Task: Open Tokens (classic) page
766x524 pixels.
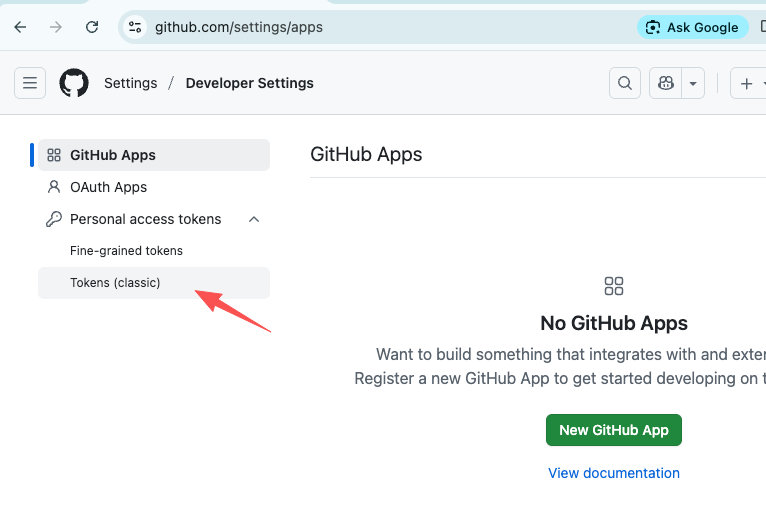Action: 115,283
